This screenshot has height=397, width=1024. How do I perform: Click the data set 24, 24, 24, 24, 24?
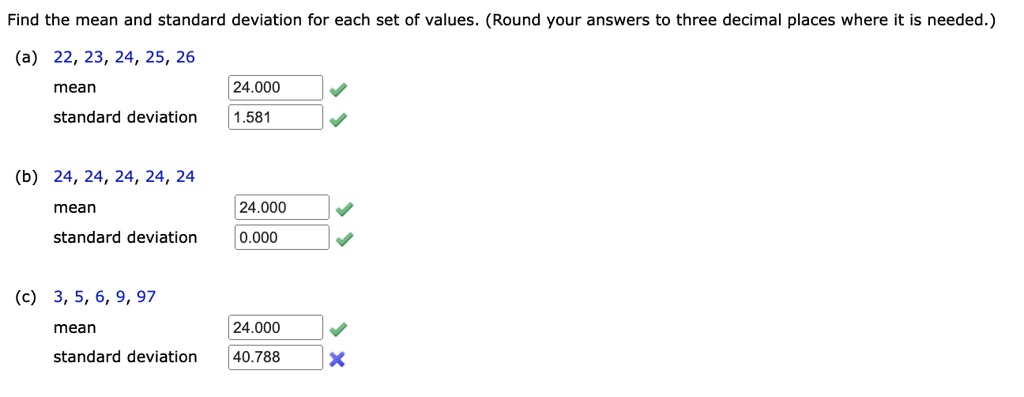[124, 177]
